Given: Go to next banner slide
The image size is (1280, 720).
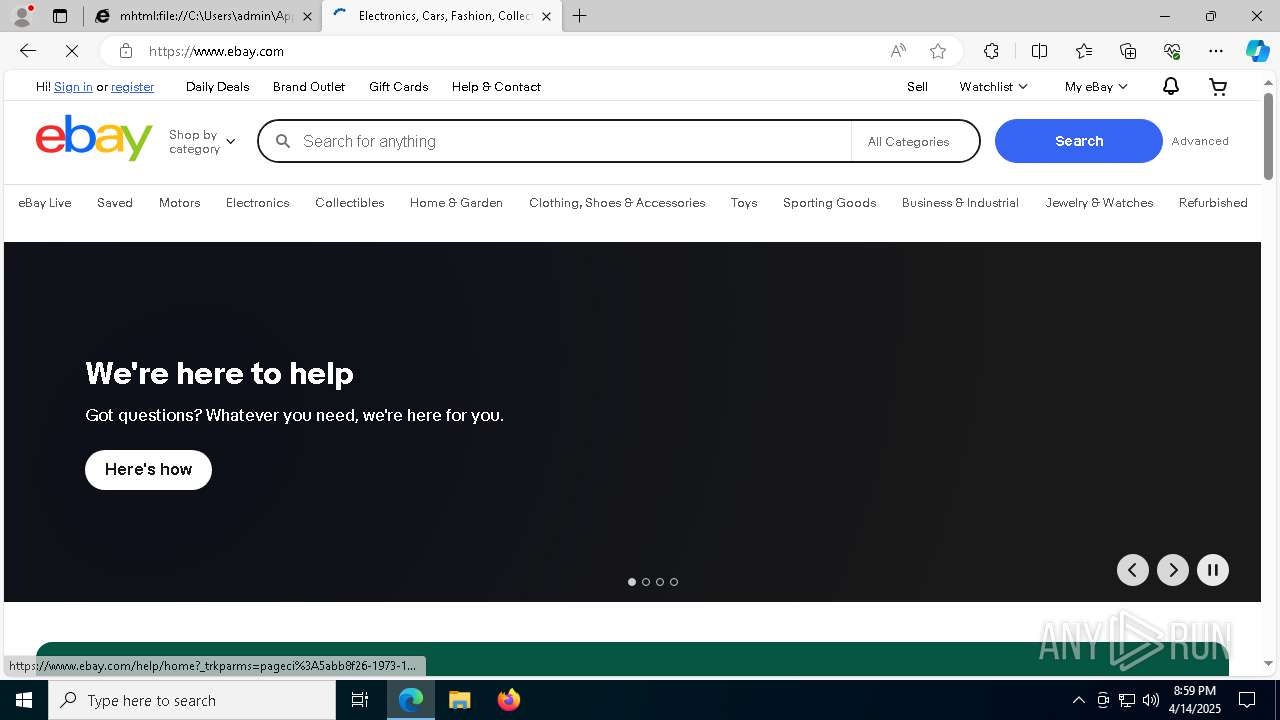Looking at the screenshot, I should [1173, 570].
